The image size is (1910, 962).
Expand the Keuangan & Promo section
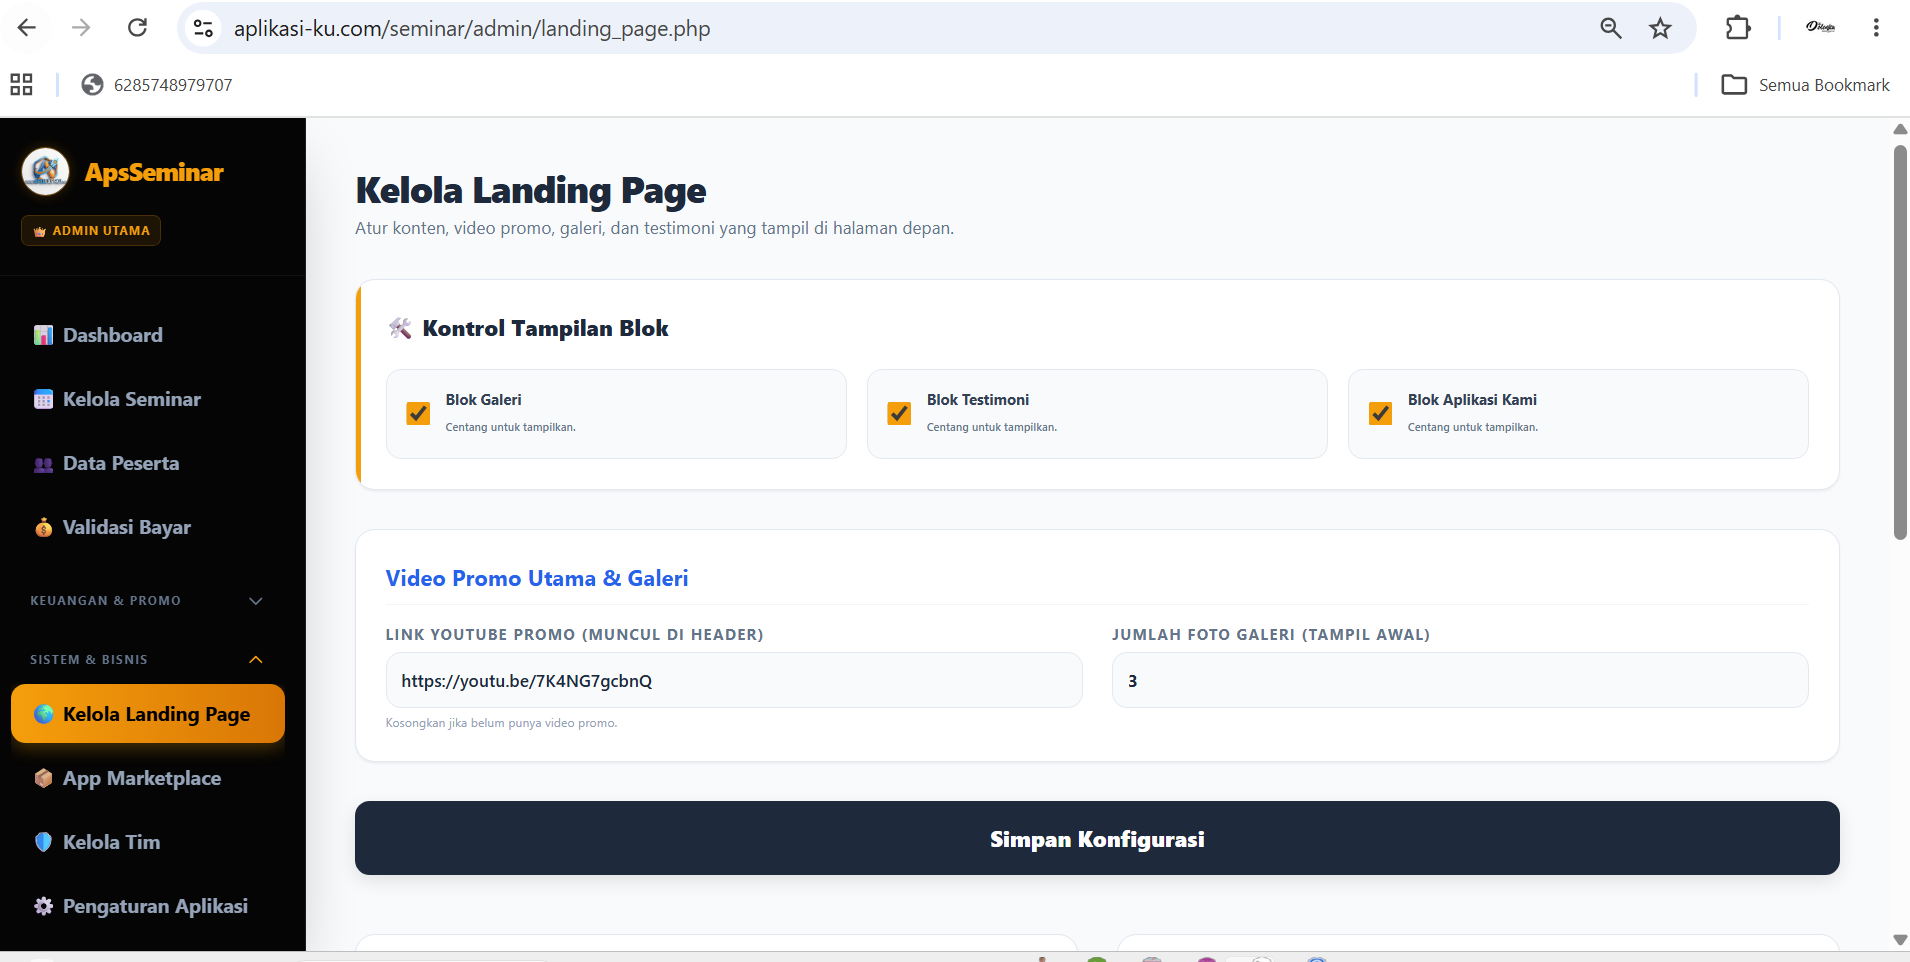click(147, 601)
